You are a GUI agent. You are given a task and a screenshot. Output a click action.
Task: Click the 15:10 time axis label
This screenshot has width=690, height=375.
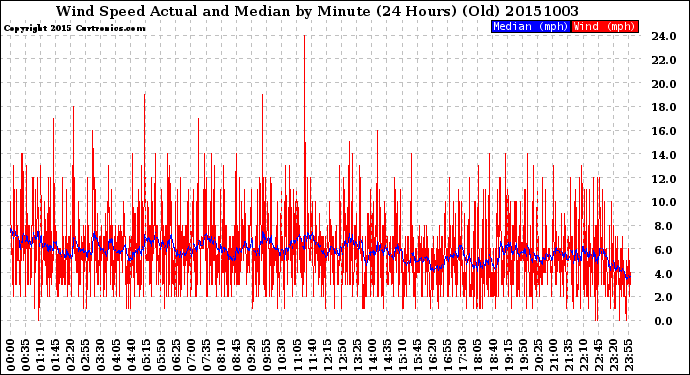point(402,355)
